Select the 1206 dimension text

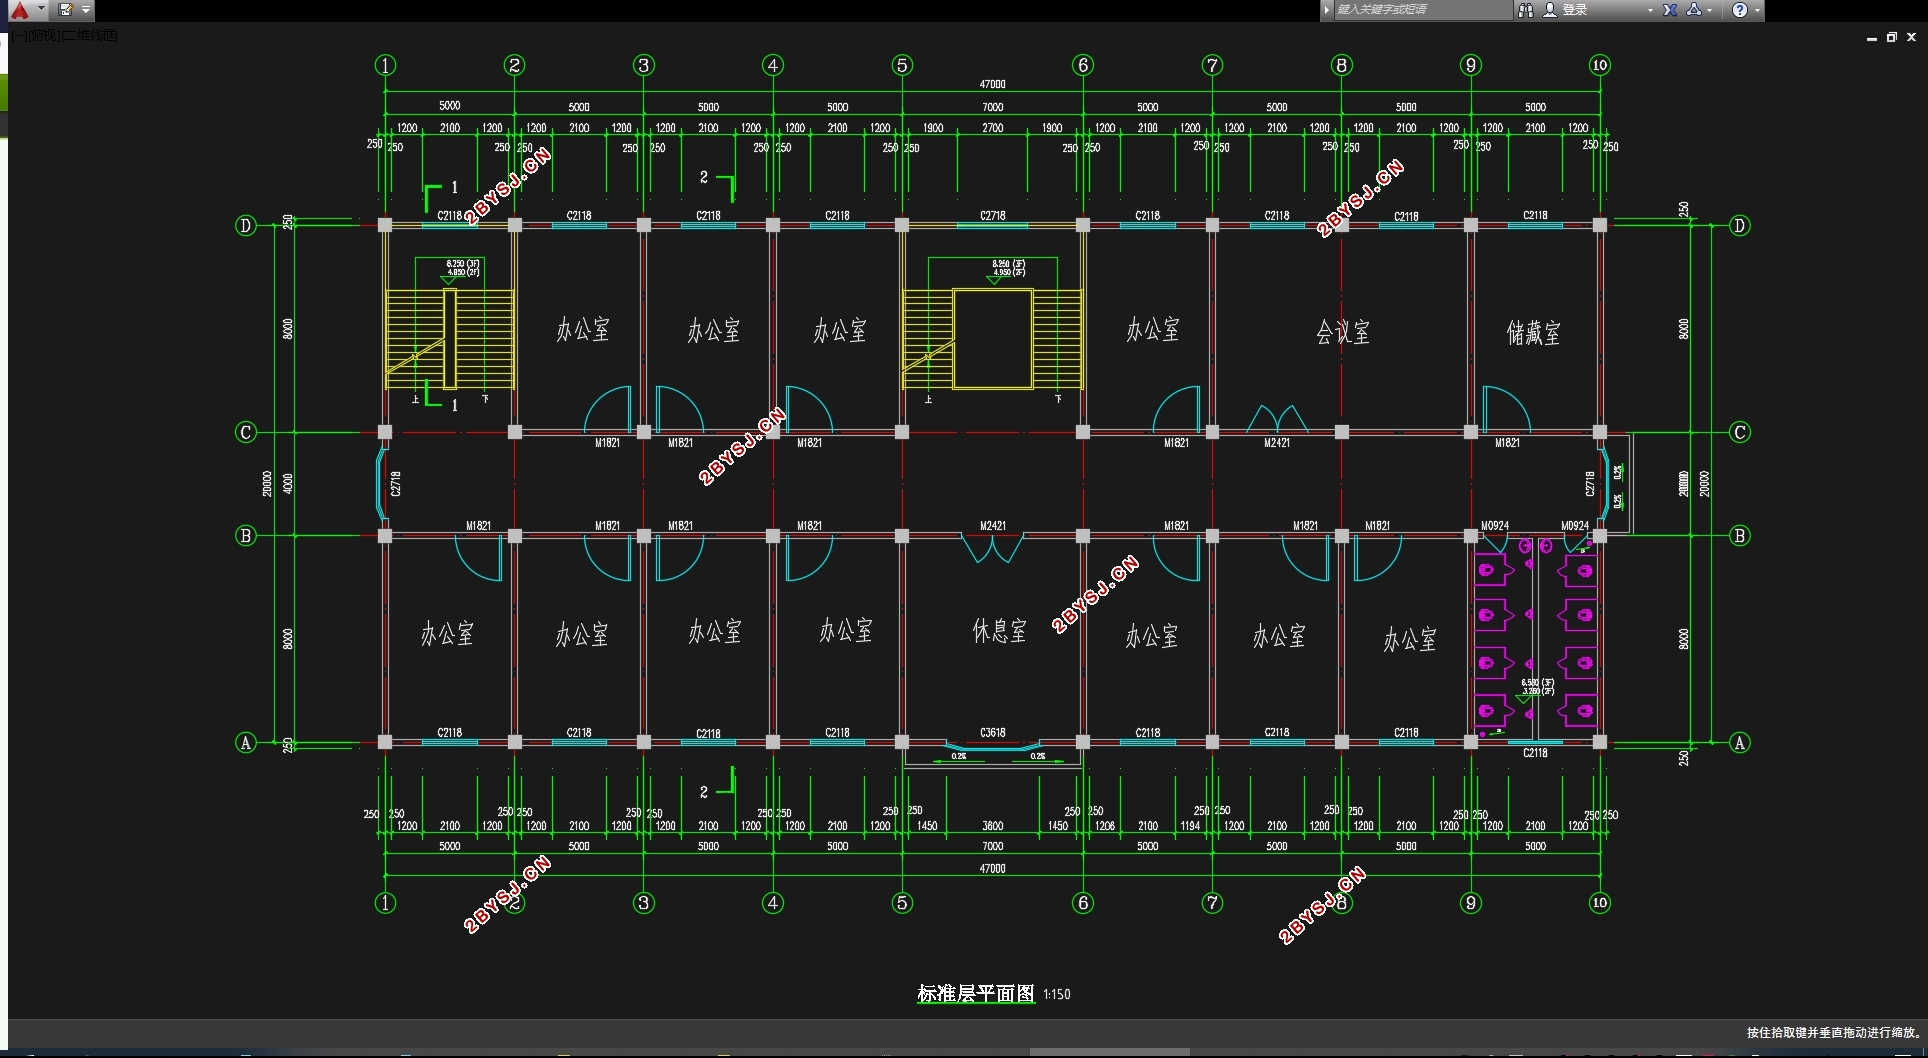click(x=1105, y=826)
